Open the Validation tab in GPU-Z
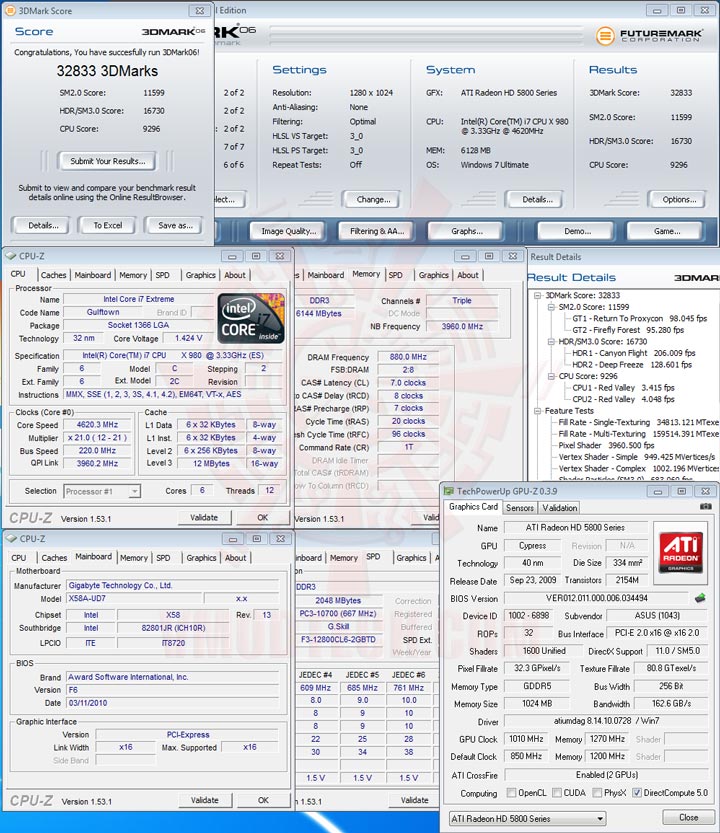720x833 pixels. tap(560, 508)
